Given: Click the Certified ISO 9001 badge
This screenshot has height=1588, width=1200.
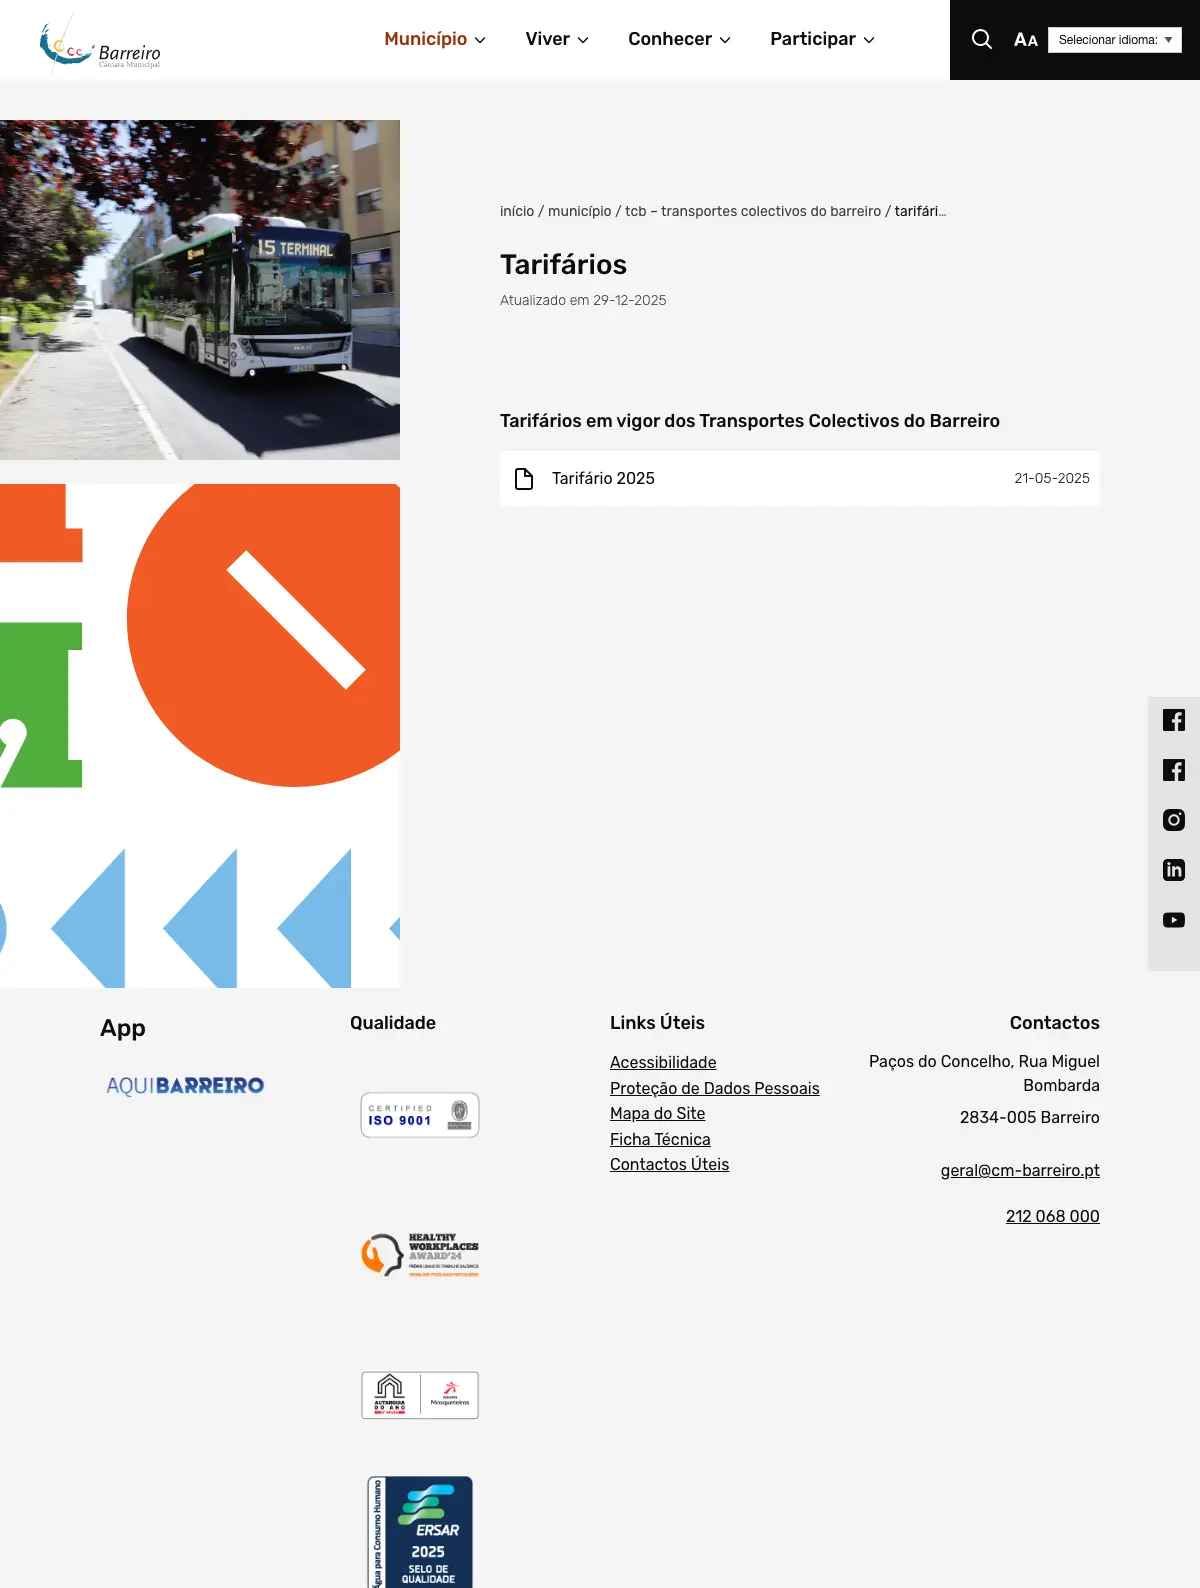Looking at the screenshot, I should click(x=420, y=1115).
